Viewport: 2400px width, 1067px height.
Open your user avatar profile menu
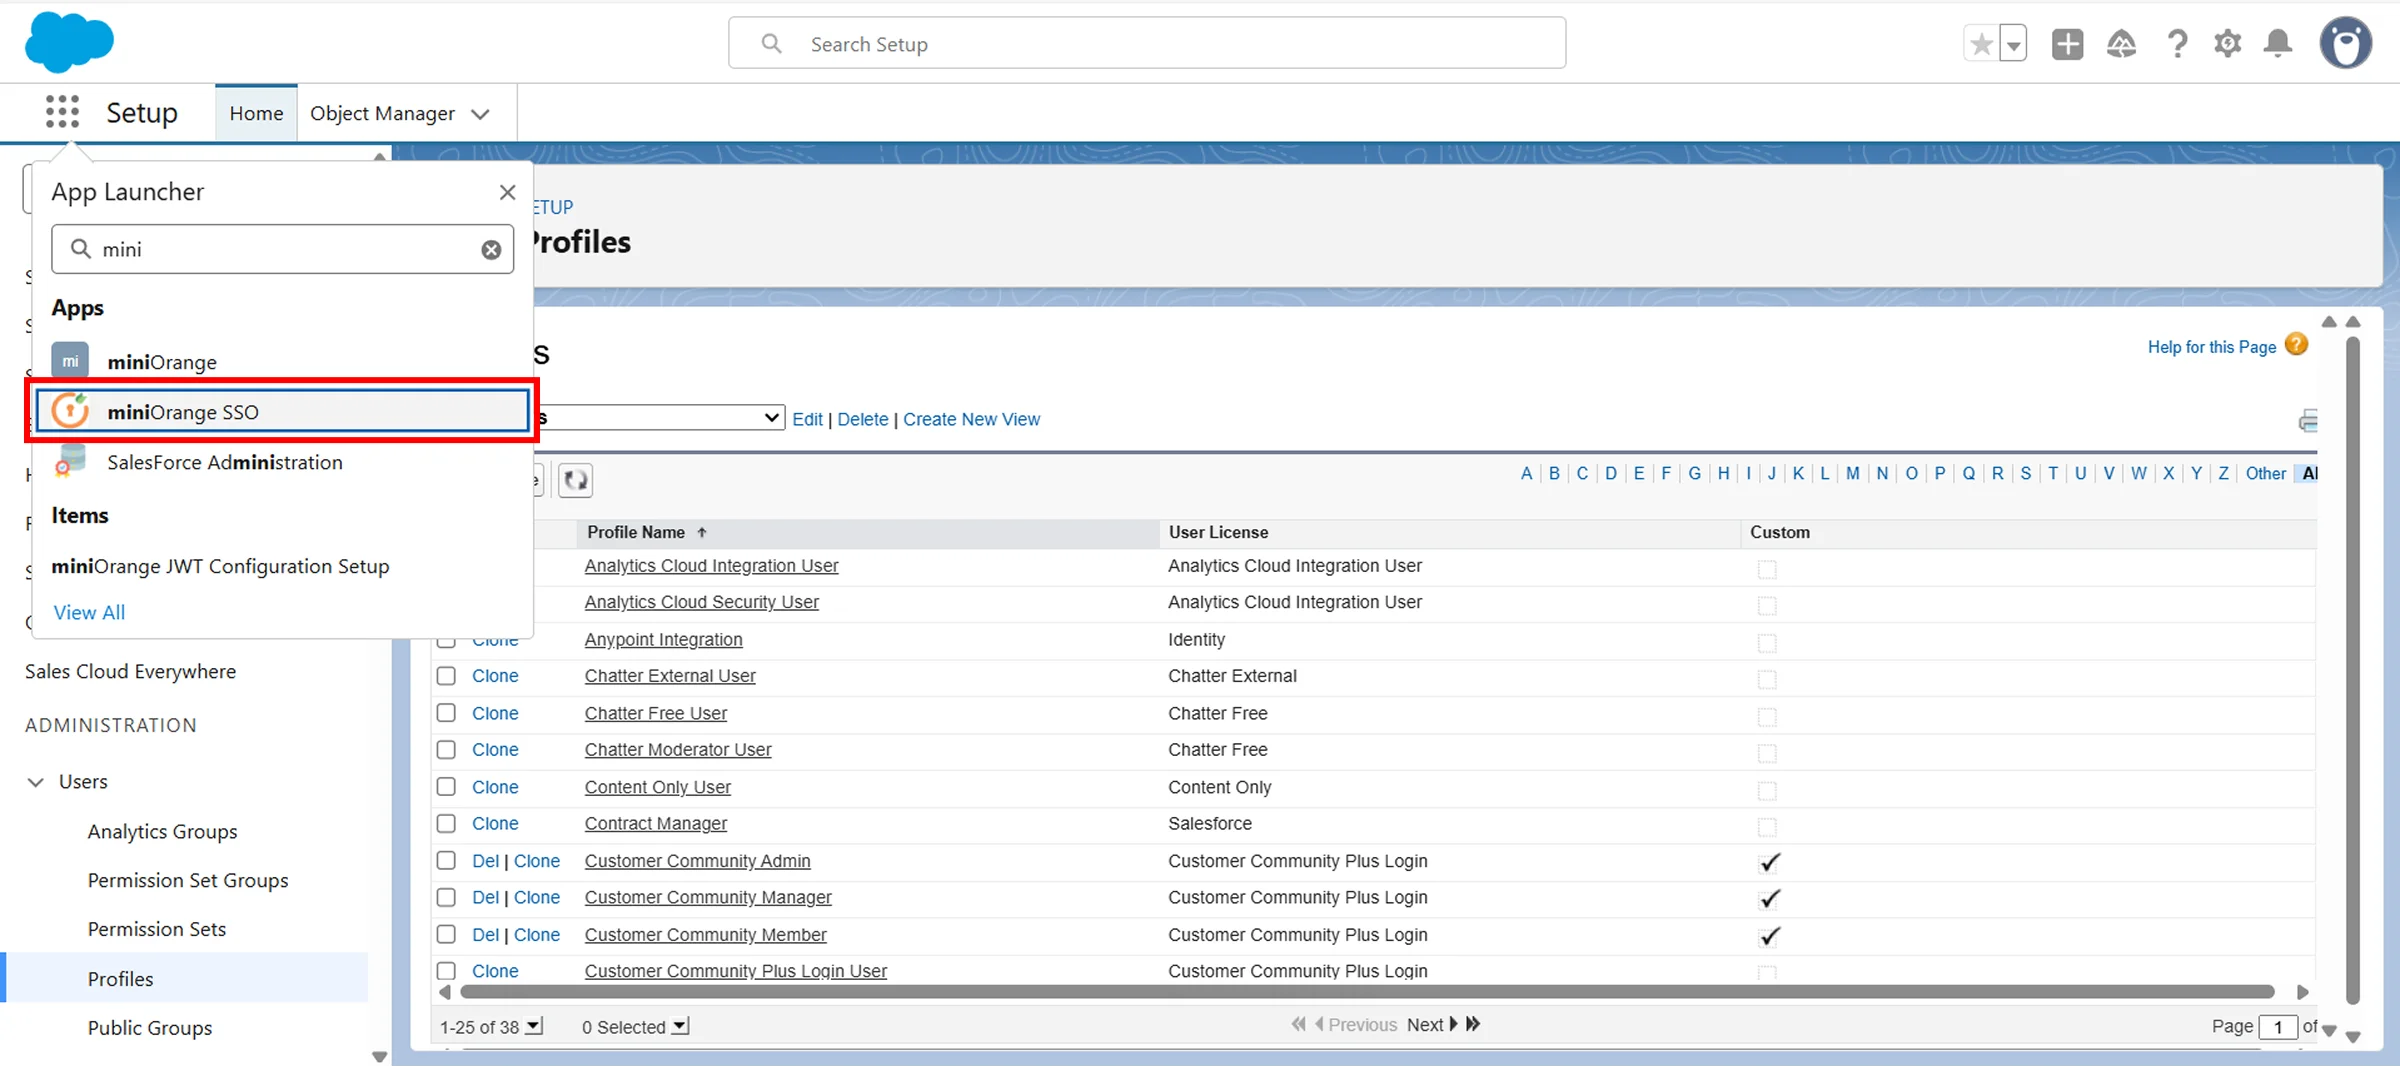click(2347, 42)
